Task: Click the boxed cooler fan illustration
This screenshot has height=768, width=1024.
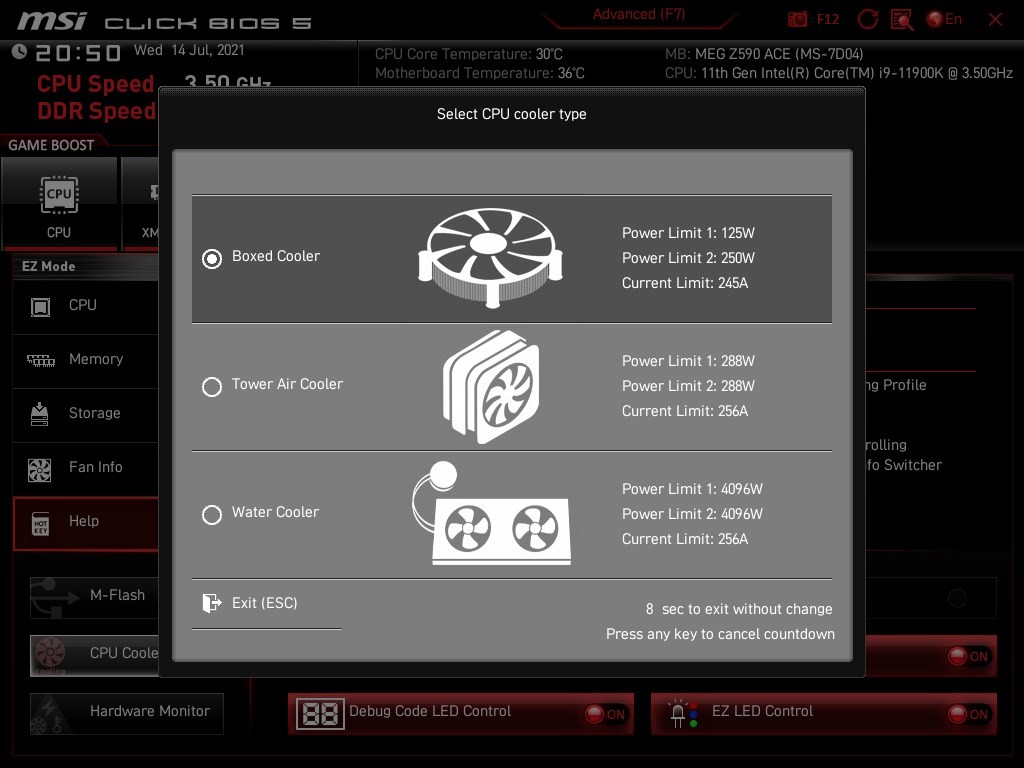Action: pyautogui.click(x=490, y=257)
